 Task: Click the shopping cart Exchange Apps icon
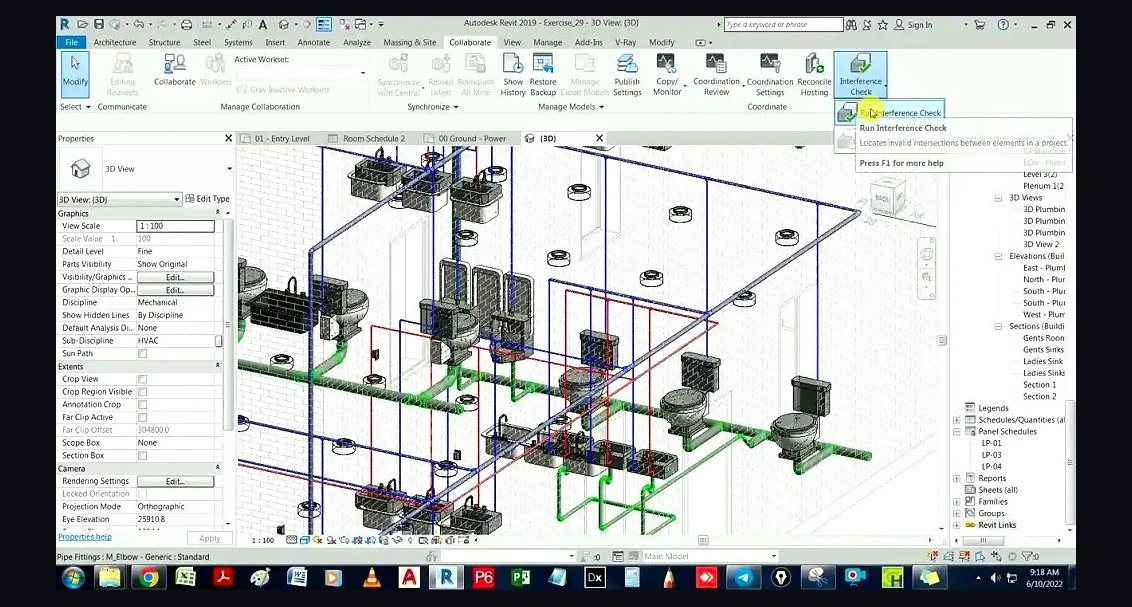point(980,25)
